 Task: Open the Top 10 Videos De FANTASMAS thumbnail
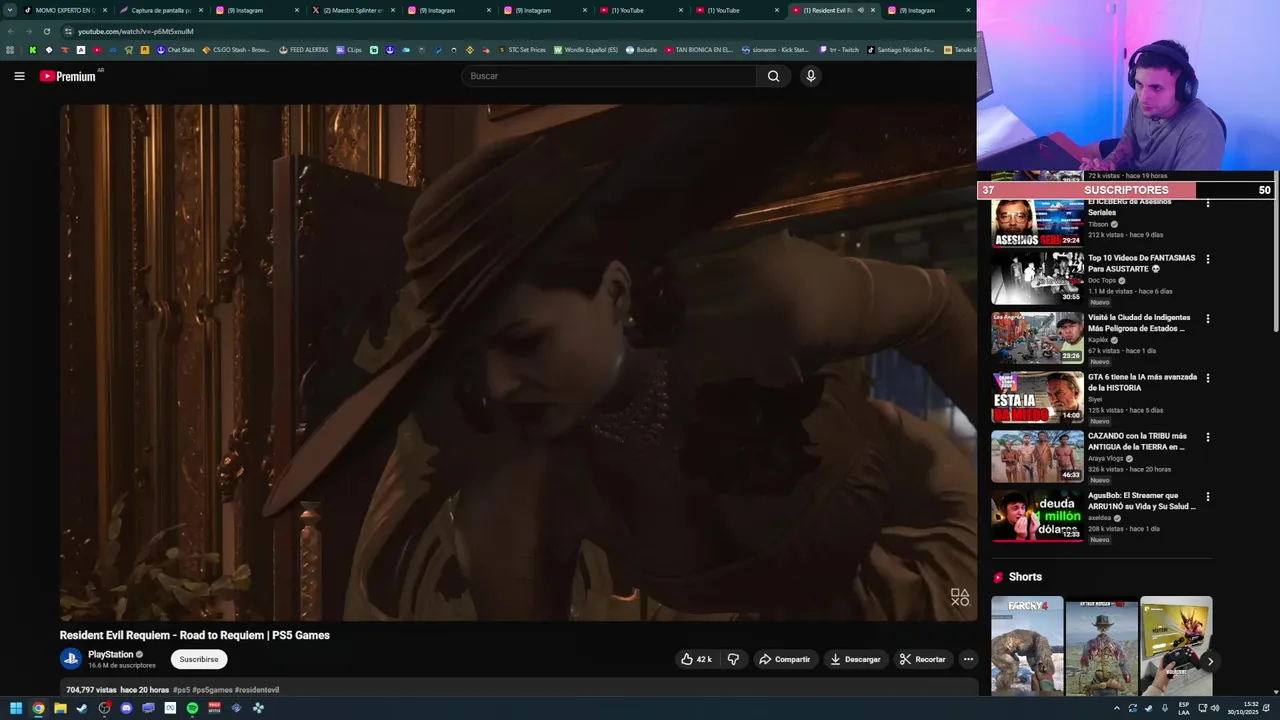coord(1037,278)
